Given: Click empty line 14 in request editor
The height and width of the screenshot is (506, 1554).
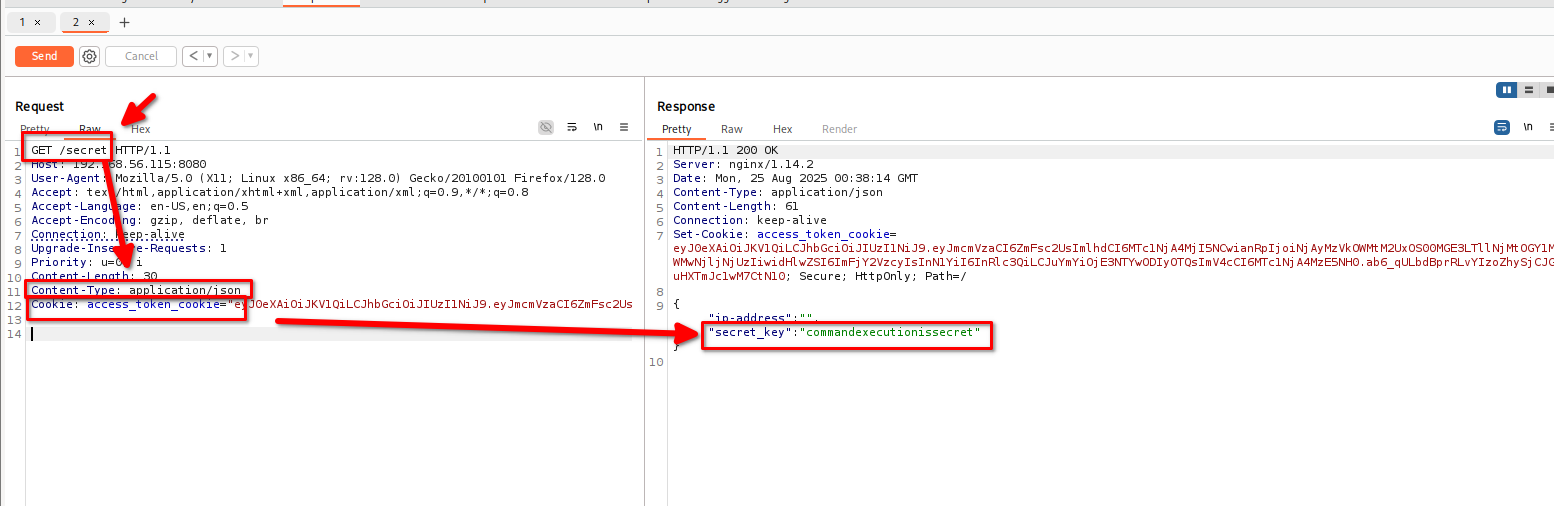Looking at the screenshot, I should [x=300, y=334].
